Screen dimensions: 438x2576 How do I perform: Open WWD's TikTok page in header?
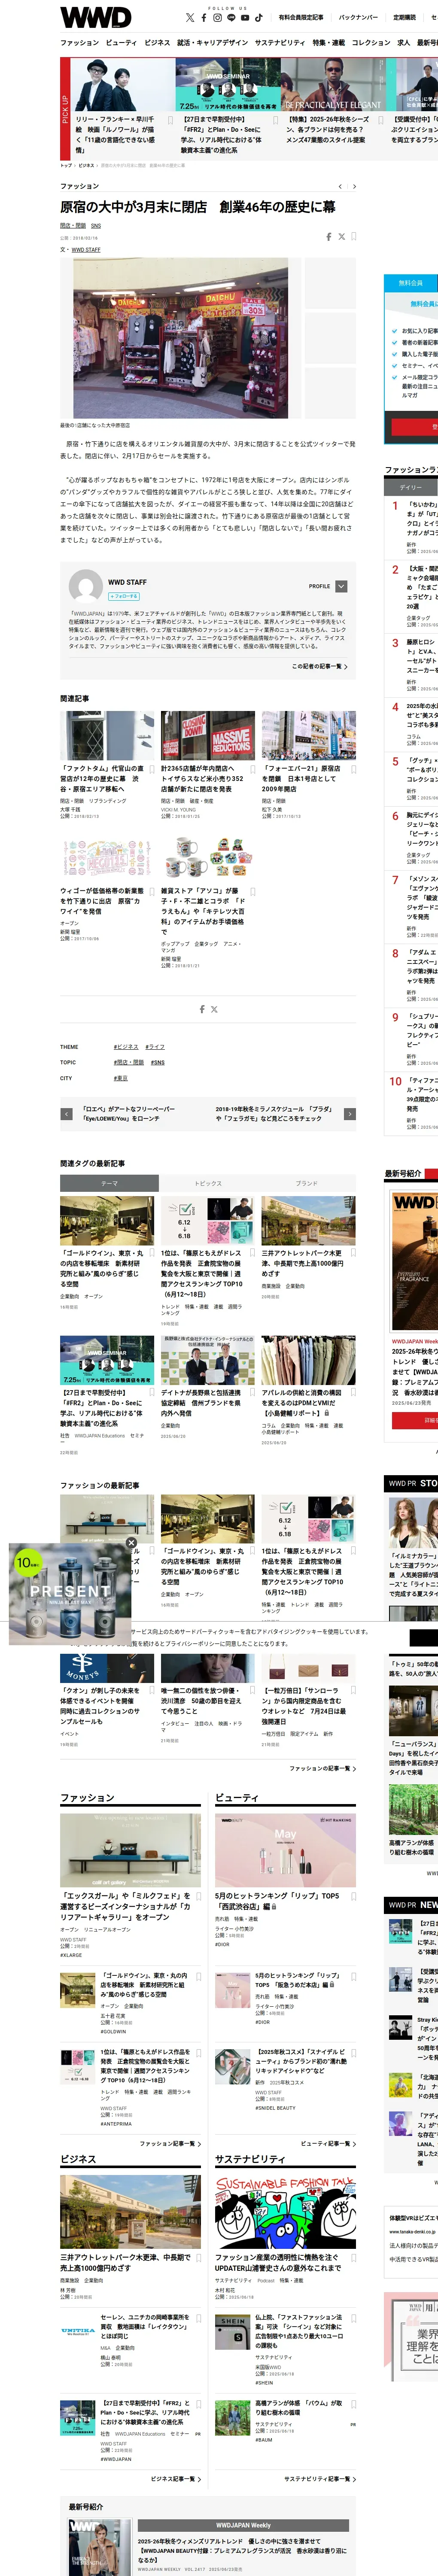258,18
